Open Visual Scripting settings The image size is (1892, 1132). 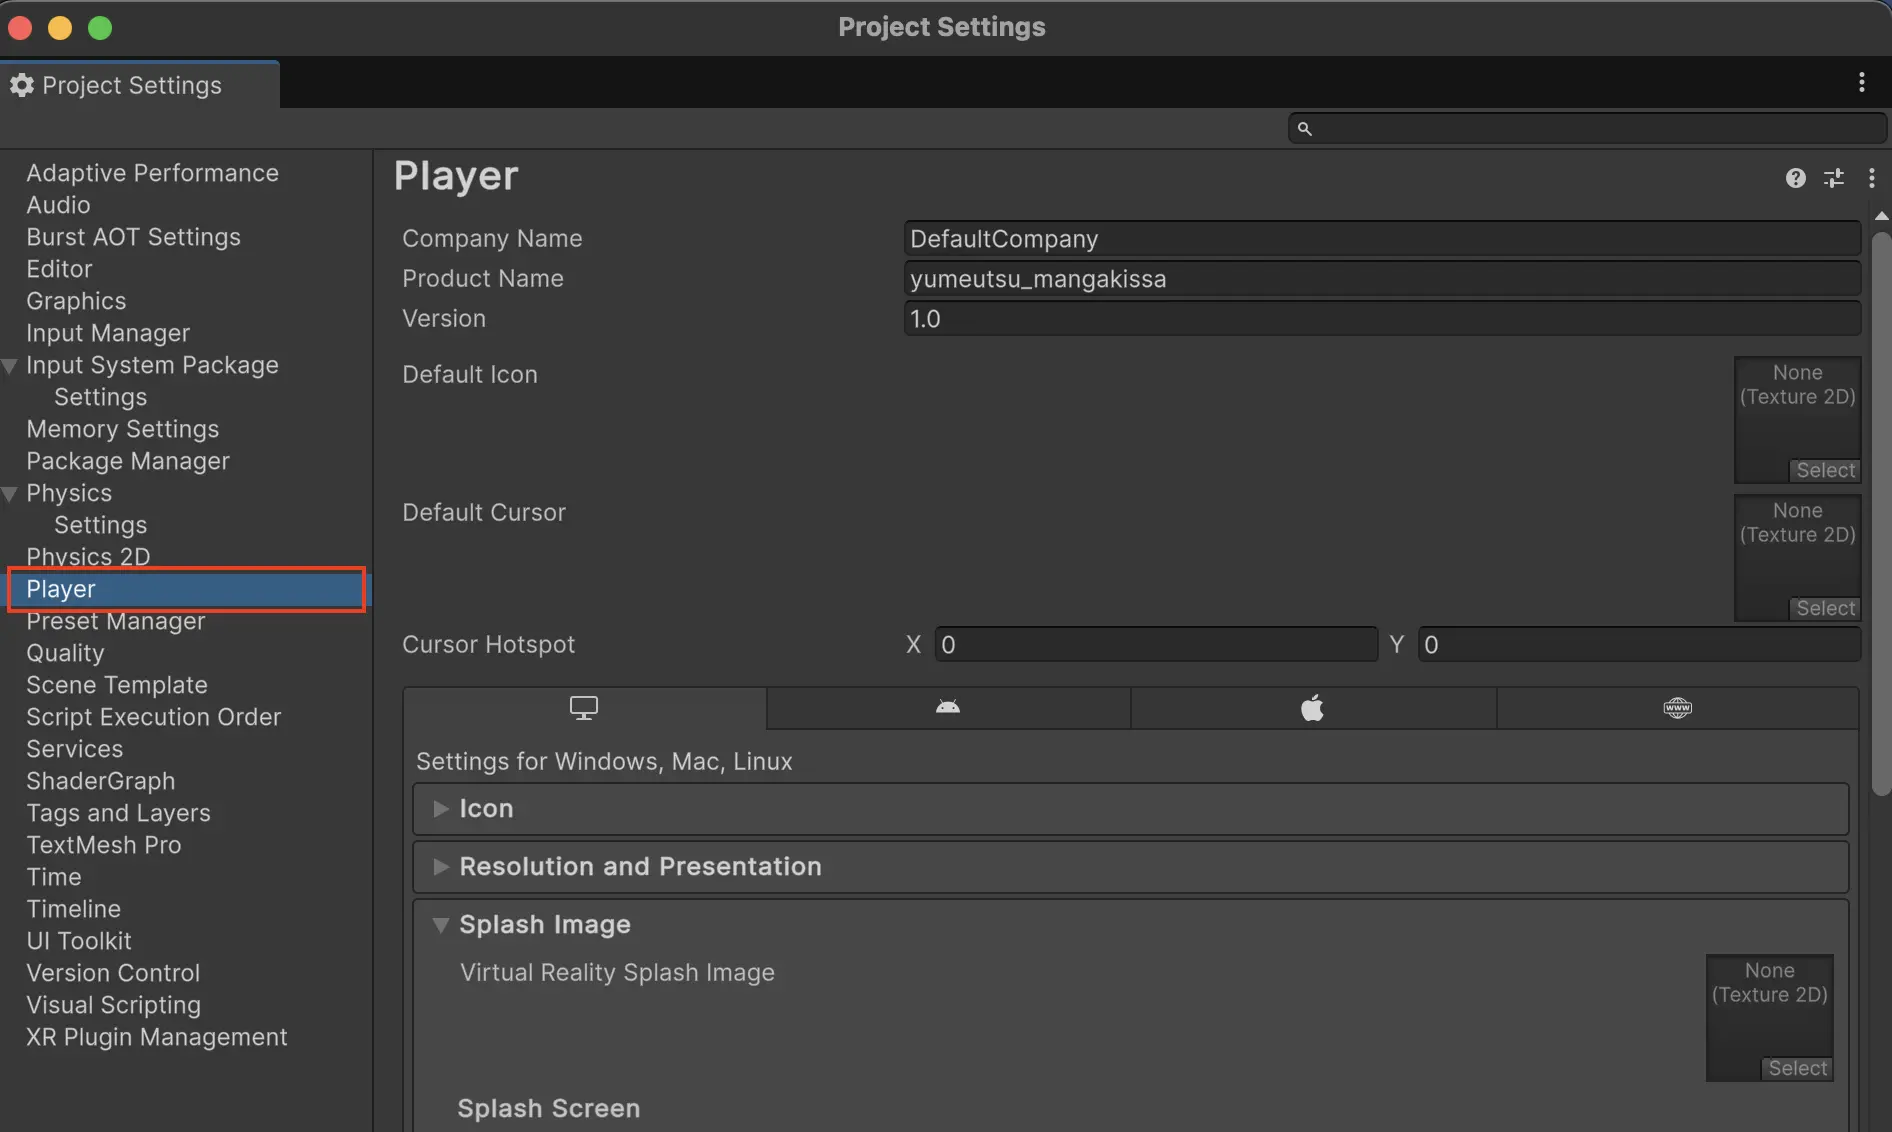(x=113, y=1005)
